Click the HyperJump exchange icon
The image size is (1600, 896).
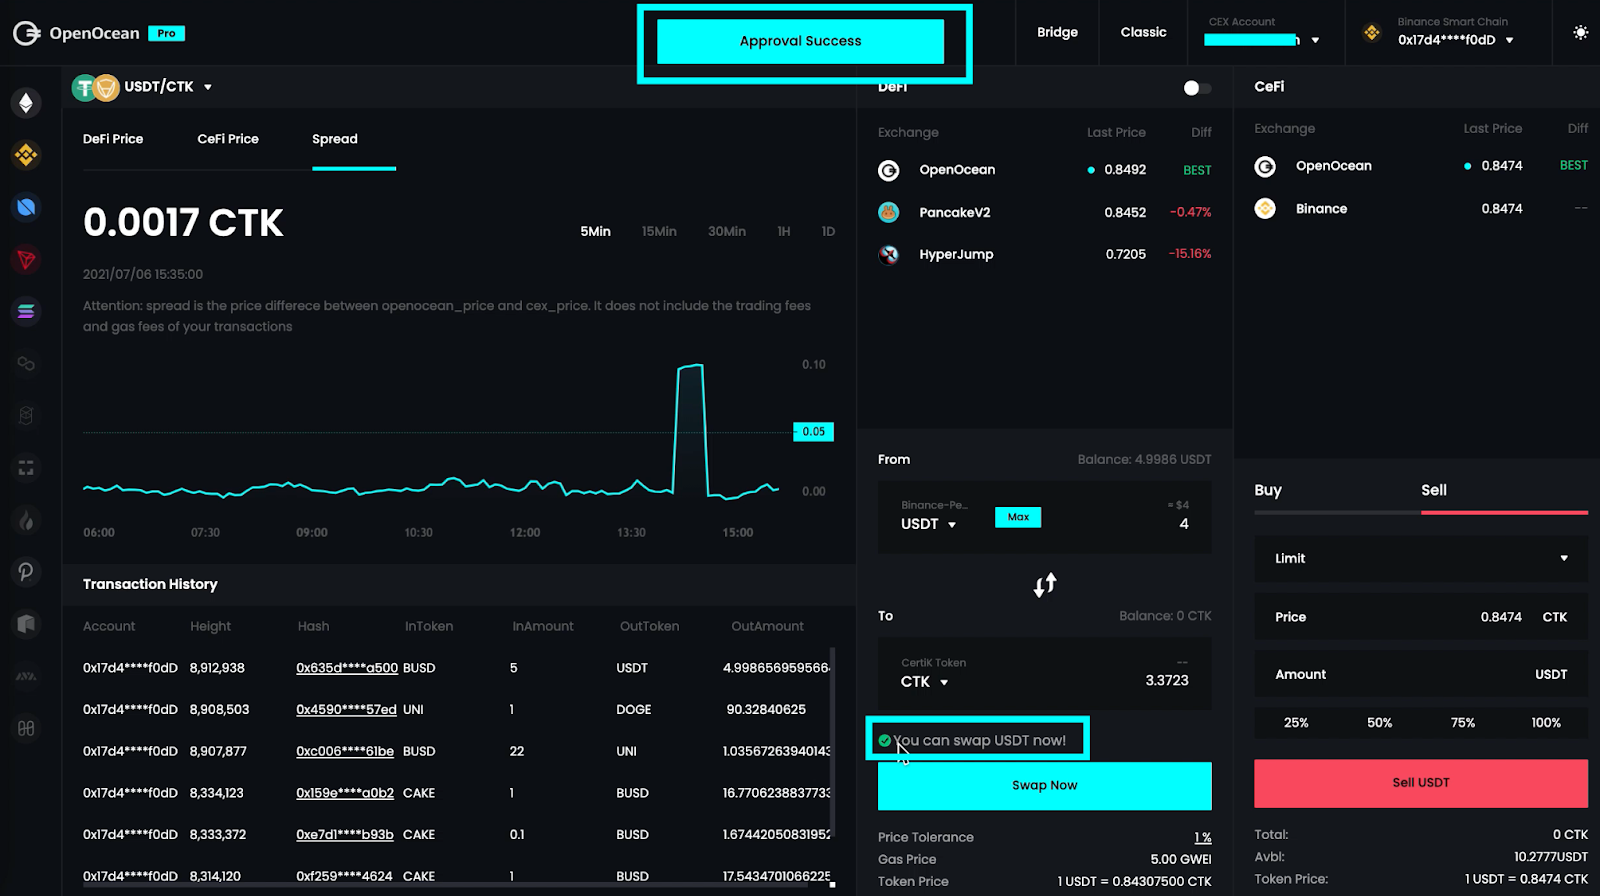coord(888,254)
